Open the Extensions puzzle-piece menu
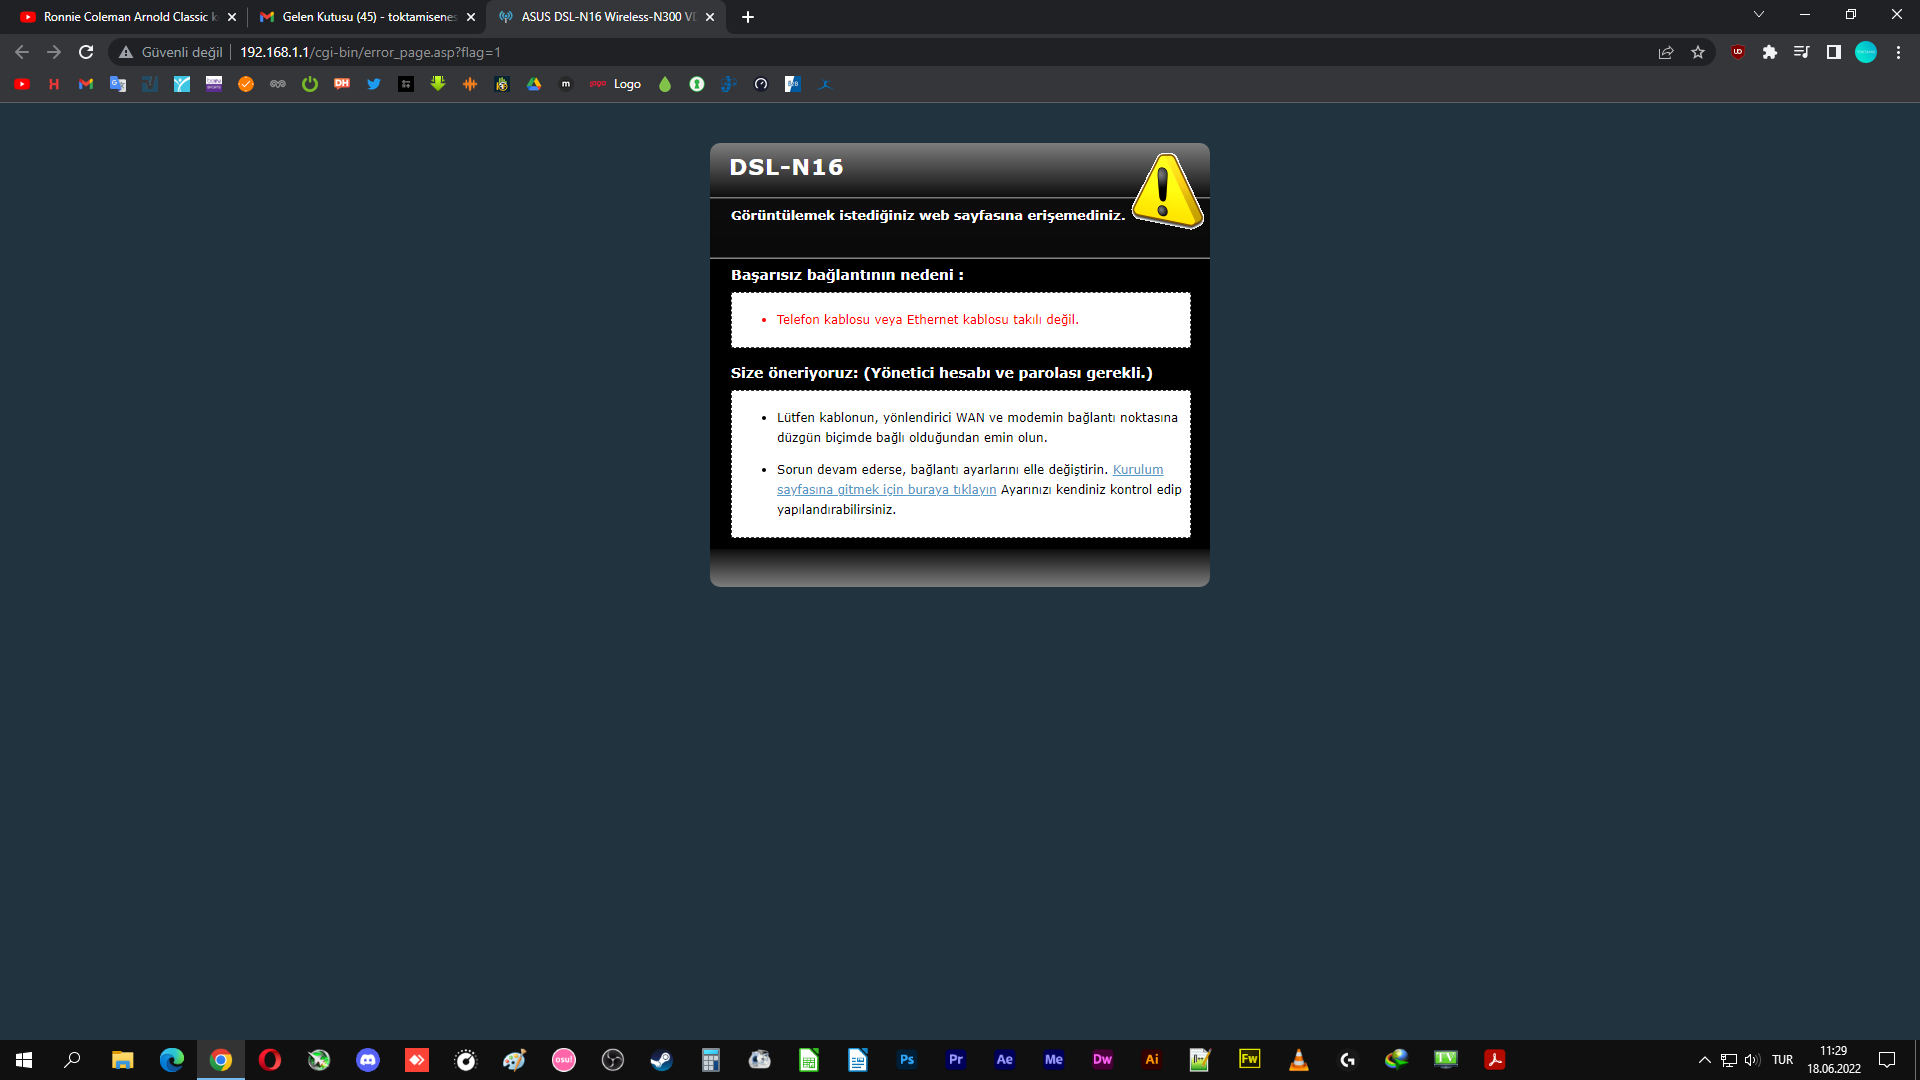1920x1080 pixels. pos(1770,52)
